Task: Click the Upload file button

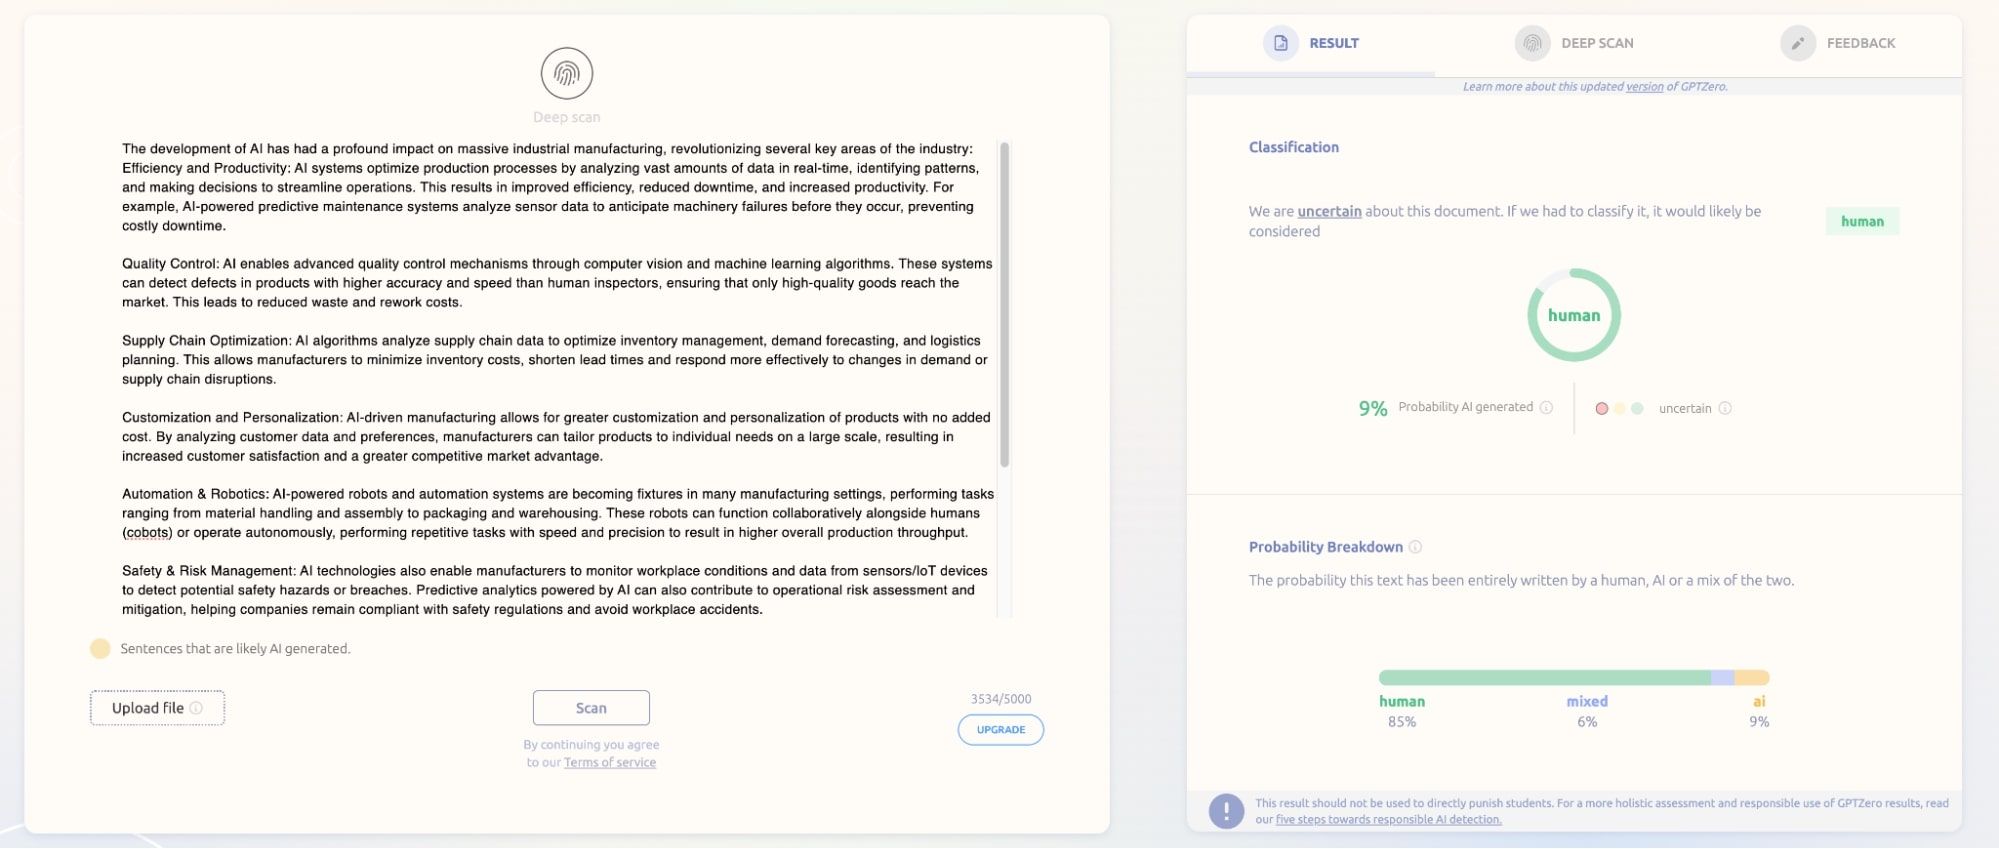Action: click(148, 708)
